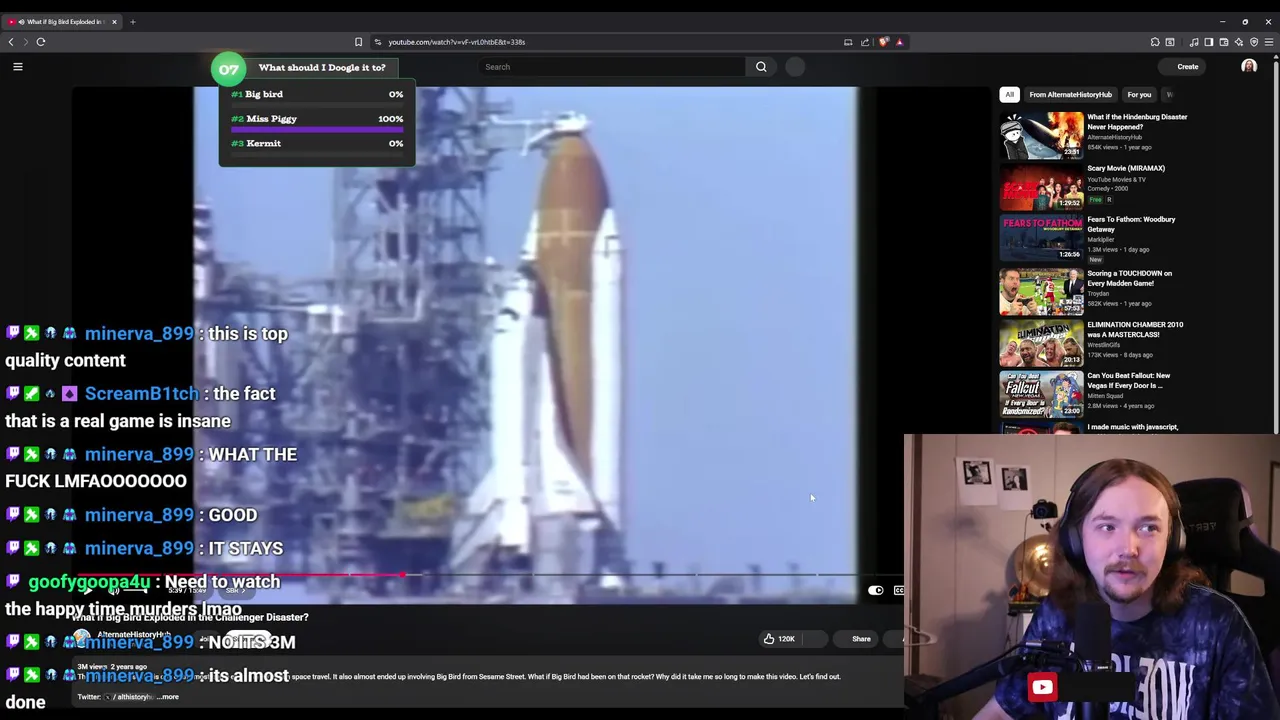Open the music note playlist icon in toolbar
Viewport: 1280px width, 720px height.
[x=1194, y=42]
